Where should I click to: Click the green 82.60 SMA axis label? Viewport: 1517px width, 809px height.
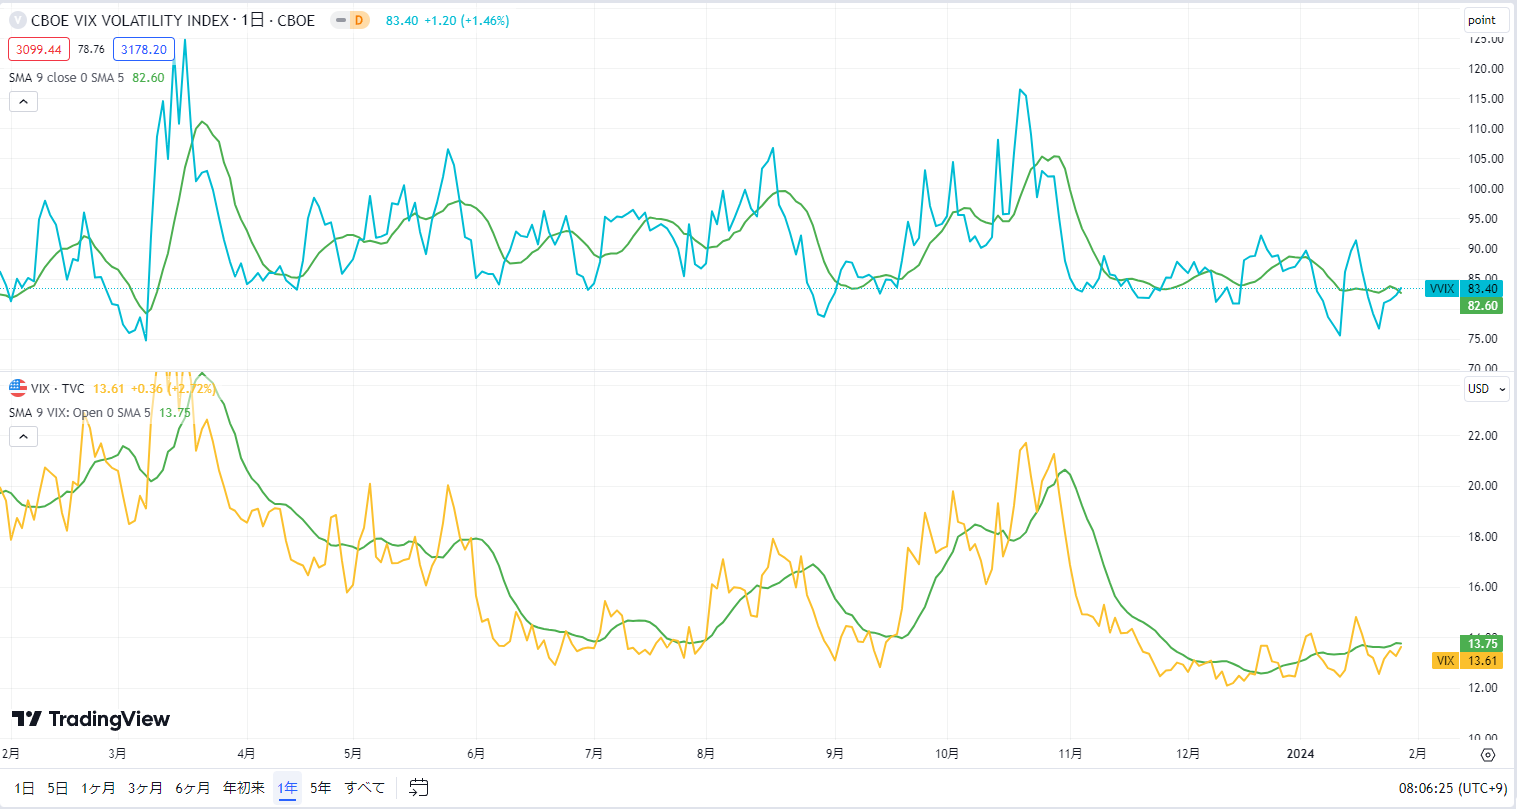coord(1482,306)
